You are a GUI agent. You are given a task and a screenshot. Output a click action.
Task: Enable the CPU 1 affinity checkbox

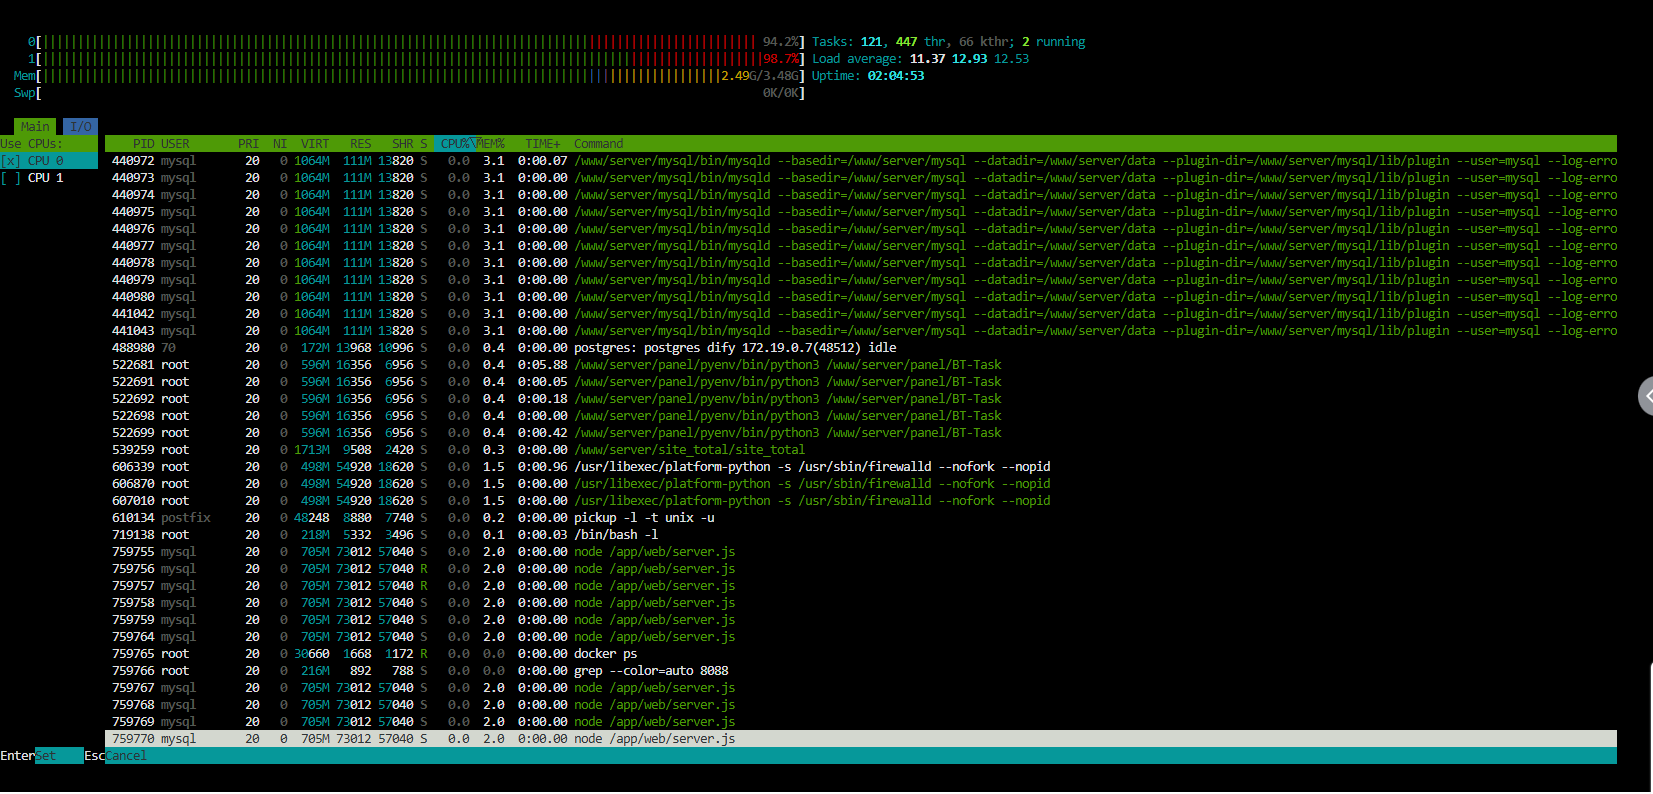coord(11,178)
